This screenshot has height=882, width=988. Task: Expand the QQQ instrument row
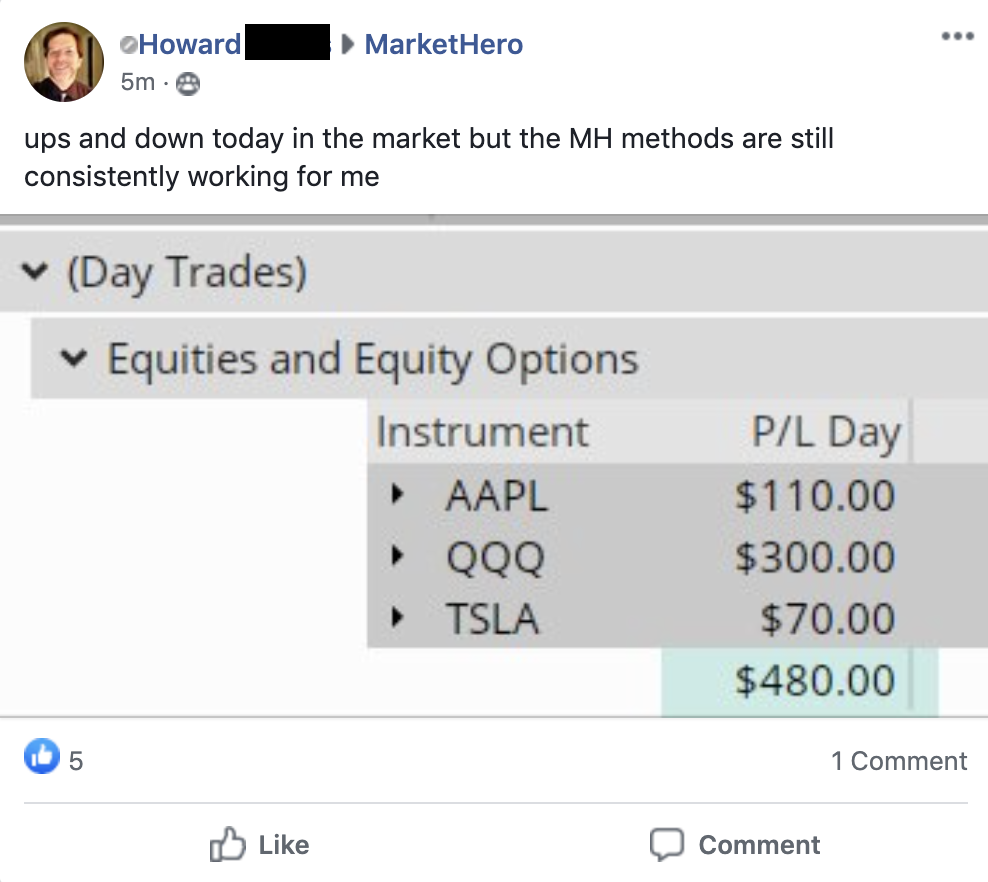coord(398,557)
